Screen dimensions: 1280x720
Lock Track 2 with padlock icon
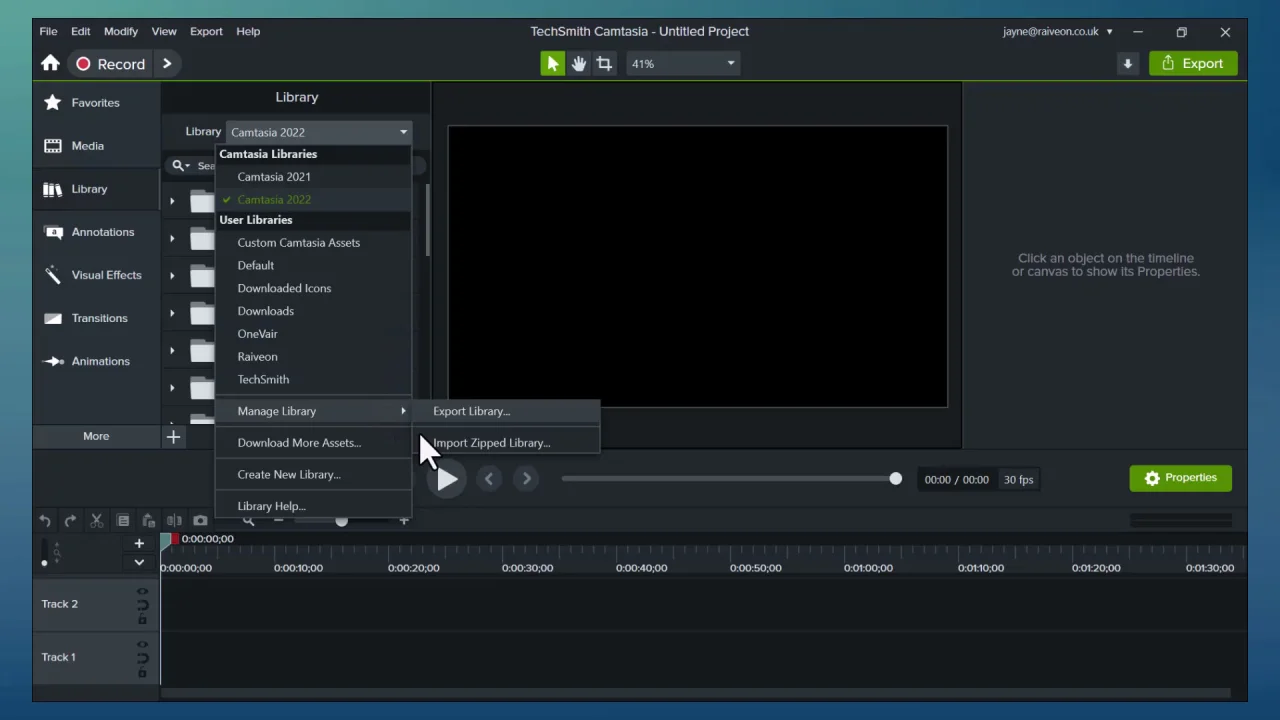[x=142, y=619]
